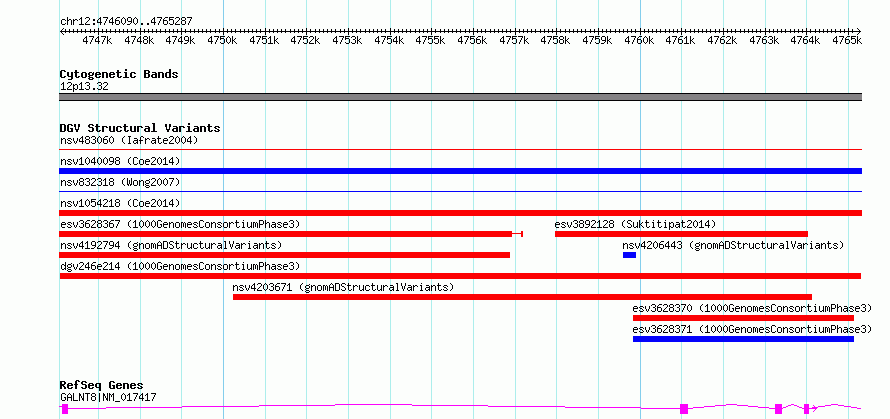Click the DGV Structural Variants track title

(x=140, y=128)
